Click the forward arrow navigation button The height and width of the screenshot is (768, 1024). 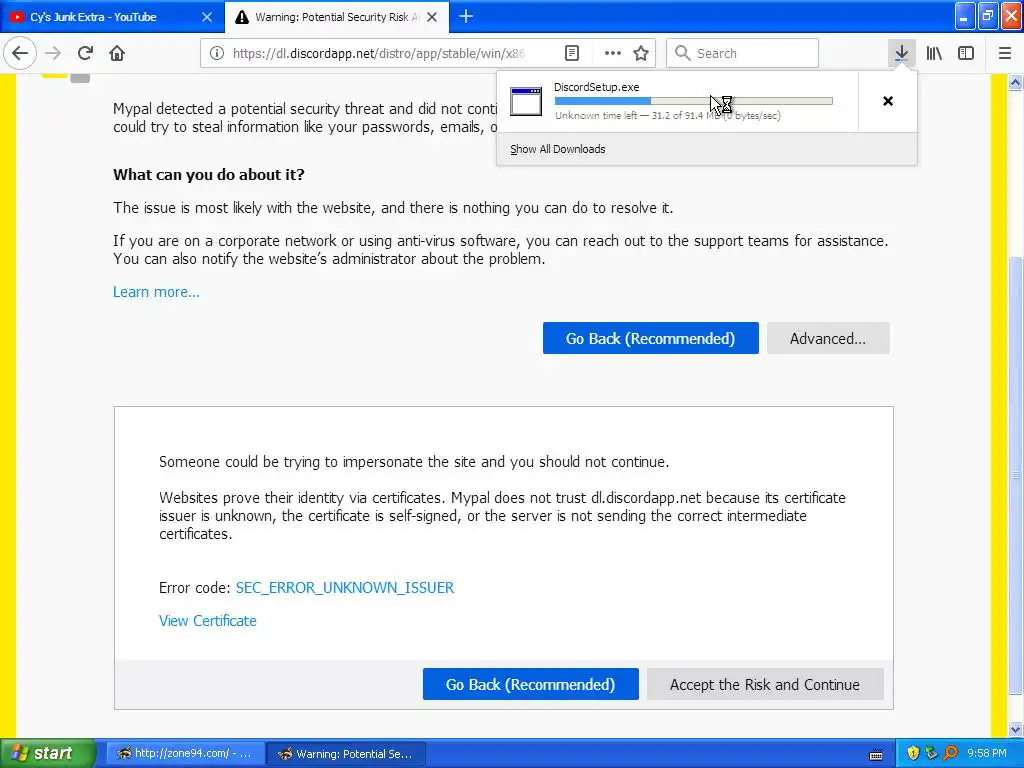tap(54, 53)
